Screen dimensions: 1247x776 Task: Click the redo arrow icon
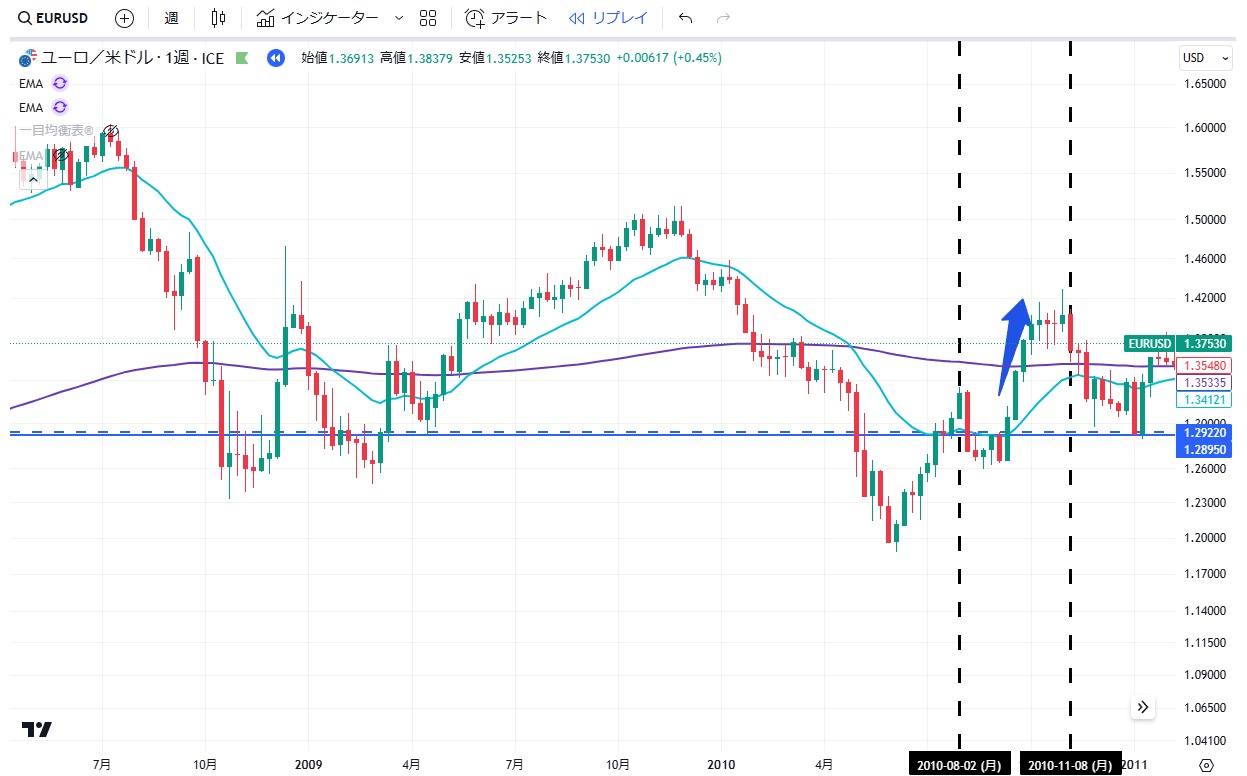724,18
